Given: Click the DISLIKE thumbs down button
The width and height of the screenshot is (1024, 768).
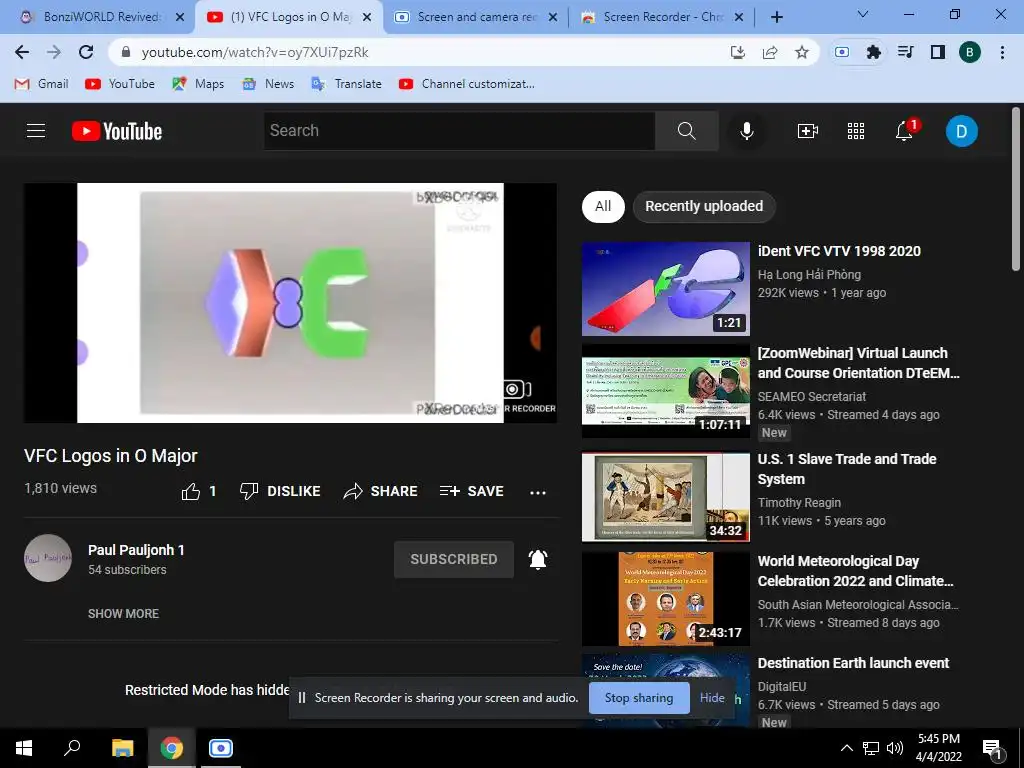Looking at the screenshot, I should pyautogui.click(x=280, y=491).
